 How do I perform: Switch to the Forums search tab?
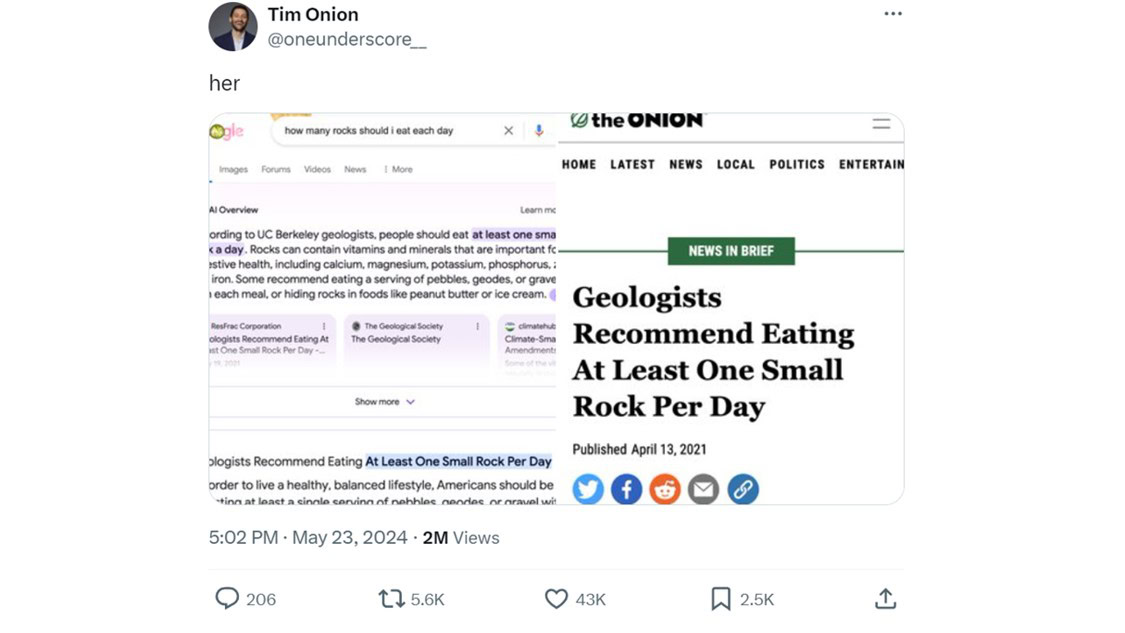pyautogui.click(x=276, y=170)
